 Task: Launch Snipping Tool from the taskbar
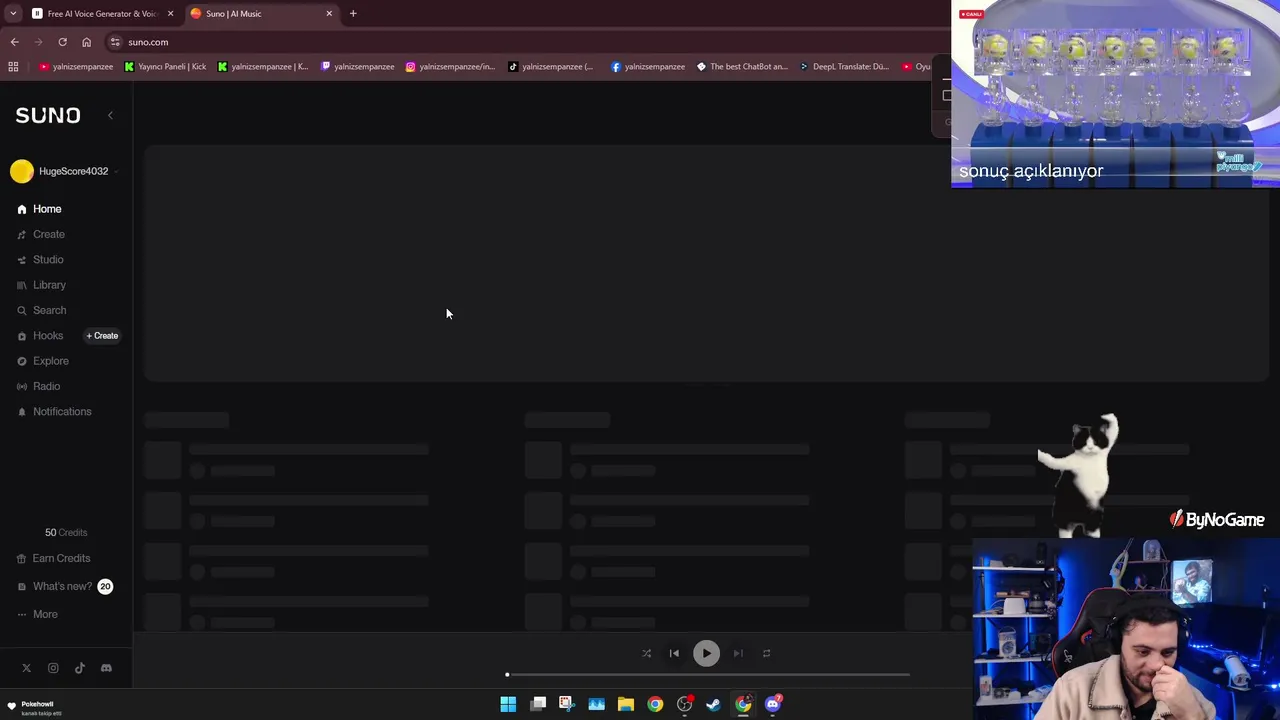pyautogui.click(x=566, y=704)
